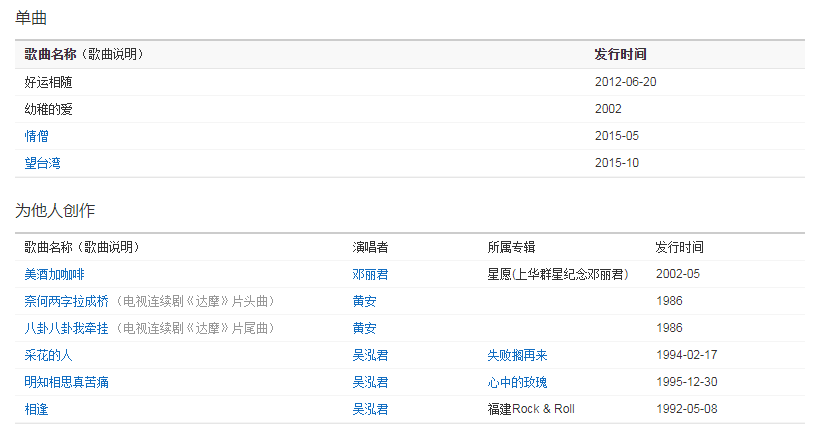Viewport: 823px width, 430px height.
Task: Click the 好运相随 song title text
Action: click(x=49, y=82)
